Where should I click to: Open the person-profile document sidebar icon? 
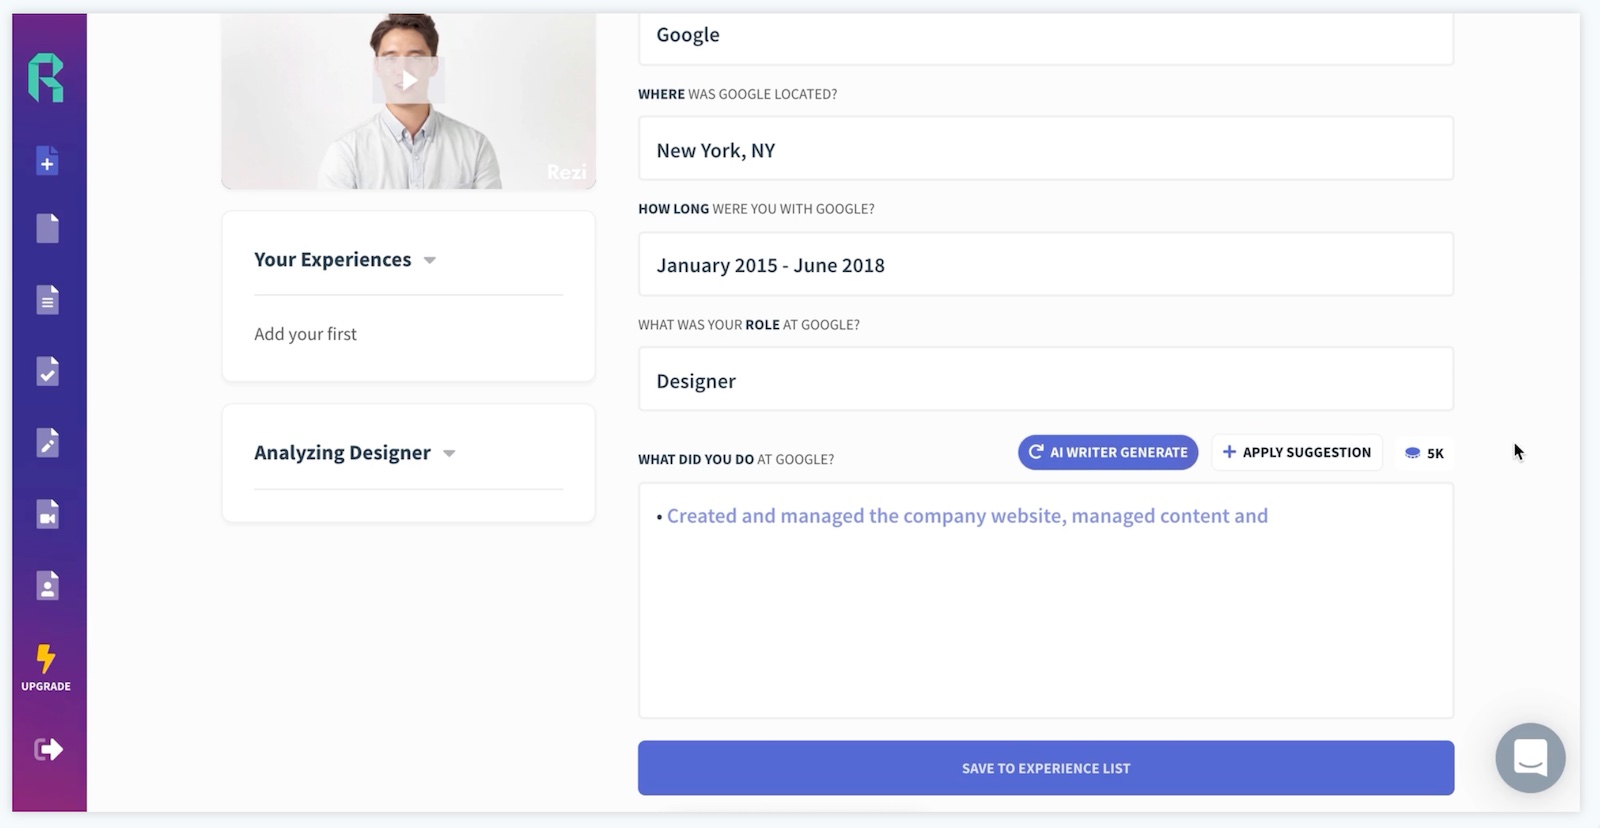(x=47, y=585)
